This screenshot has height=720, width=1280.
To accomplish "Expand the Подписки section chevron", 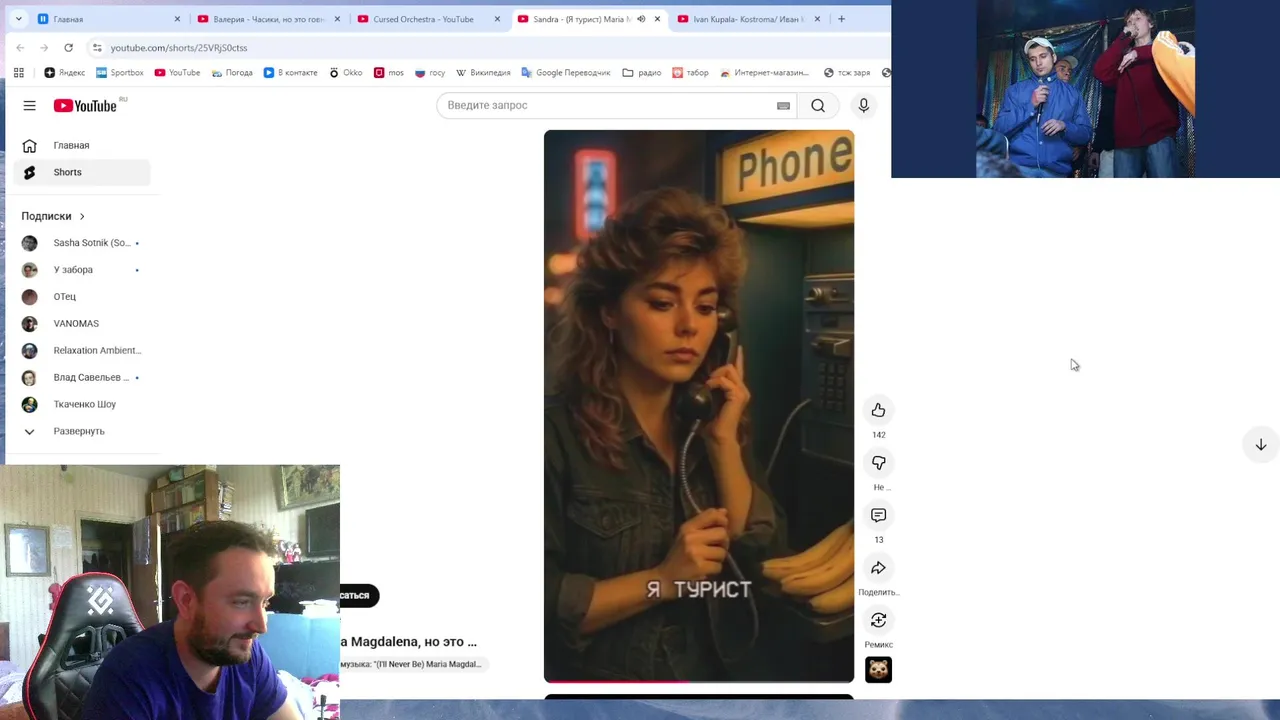I will coord(82,216).
